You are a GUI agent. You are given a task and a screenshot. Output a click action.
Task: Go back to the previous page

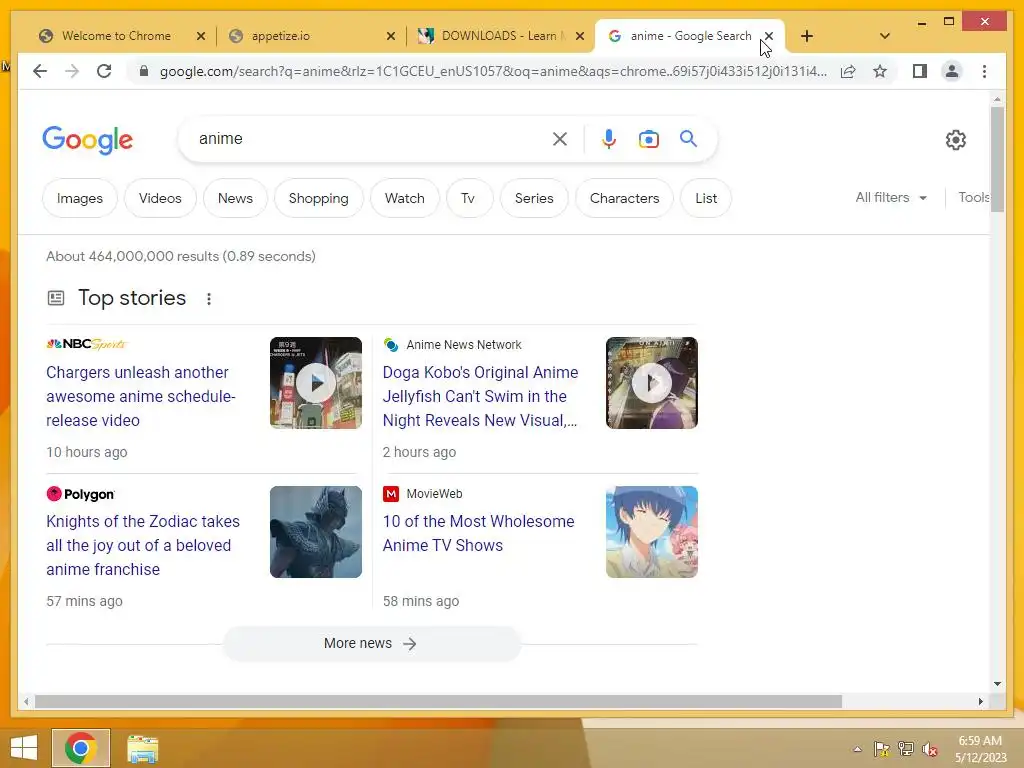pyautogui.click(x=40, y=71)
